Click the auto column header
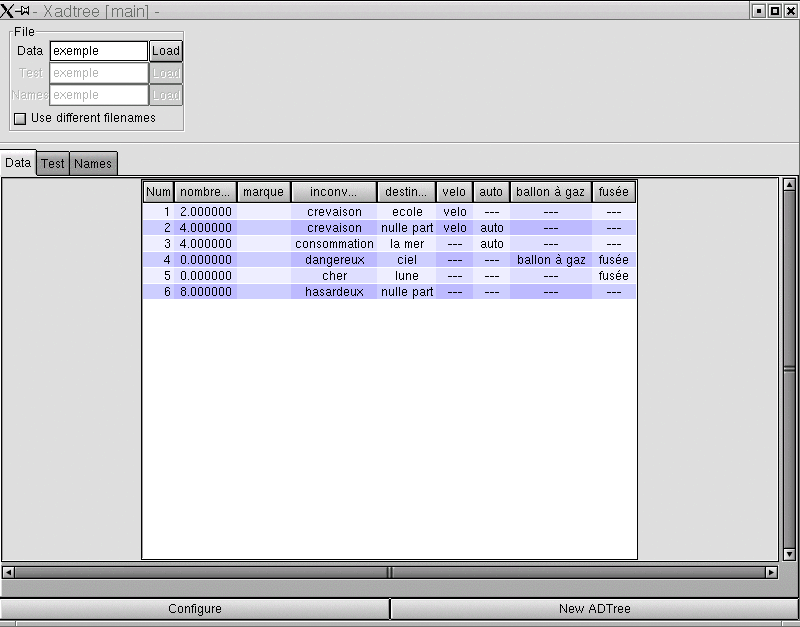This screenshot has width=800, height=627. (x=491, y=192)
